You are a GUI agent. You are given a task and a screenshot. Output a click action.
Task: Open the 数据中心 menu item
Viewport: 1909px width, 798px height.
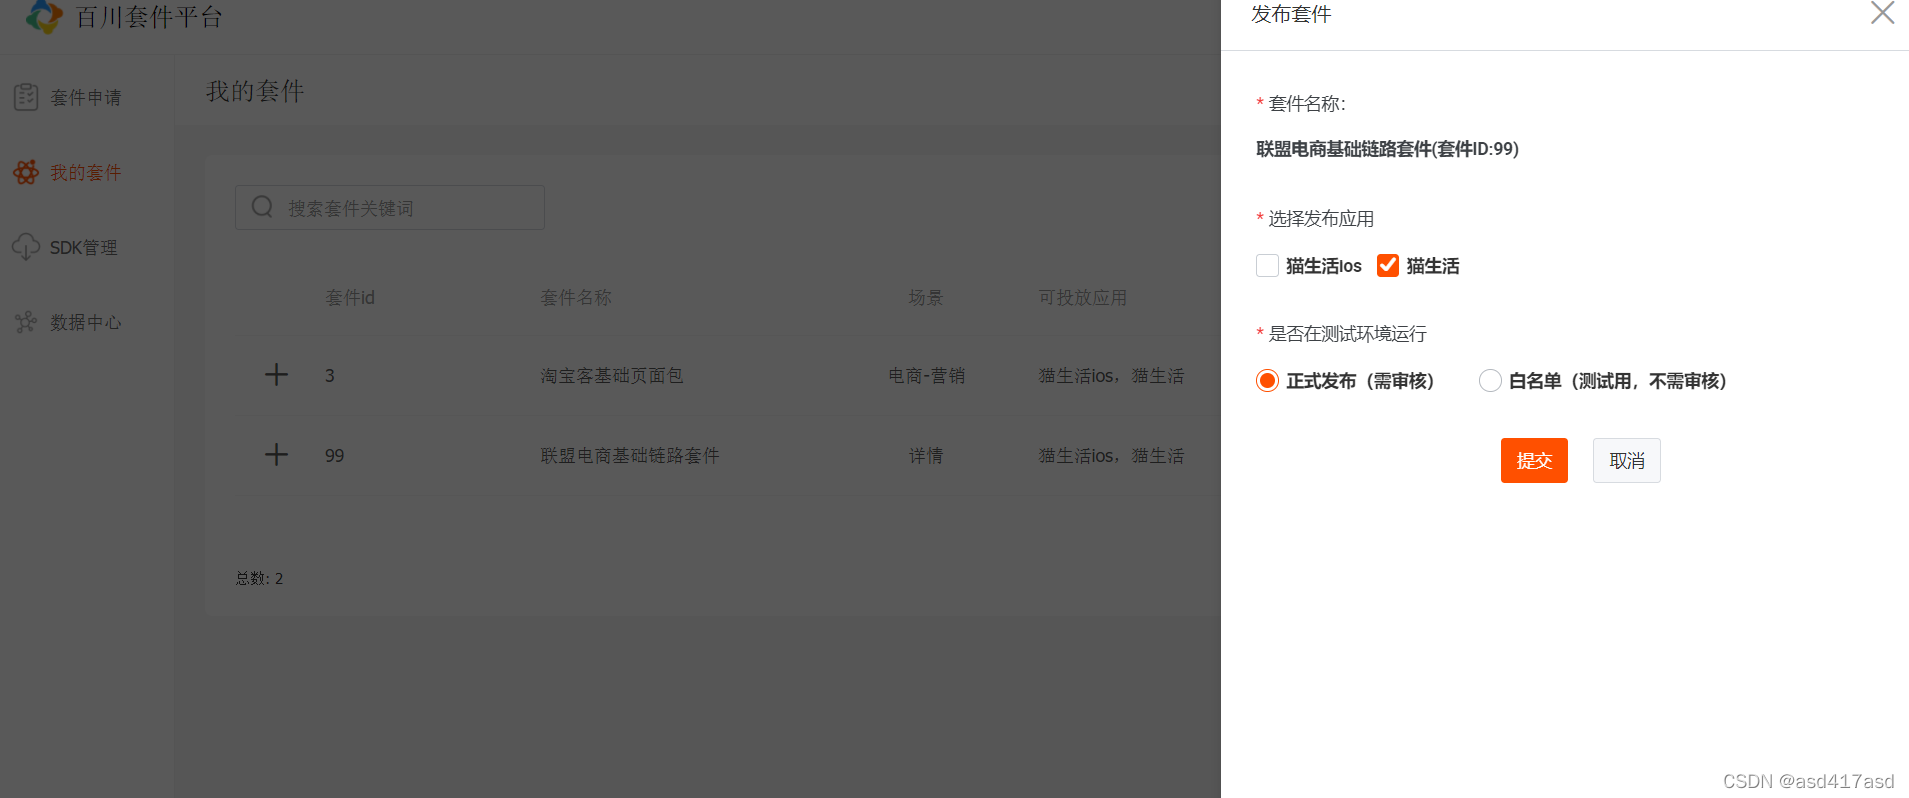(86, 322)
